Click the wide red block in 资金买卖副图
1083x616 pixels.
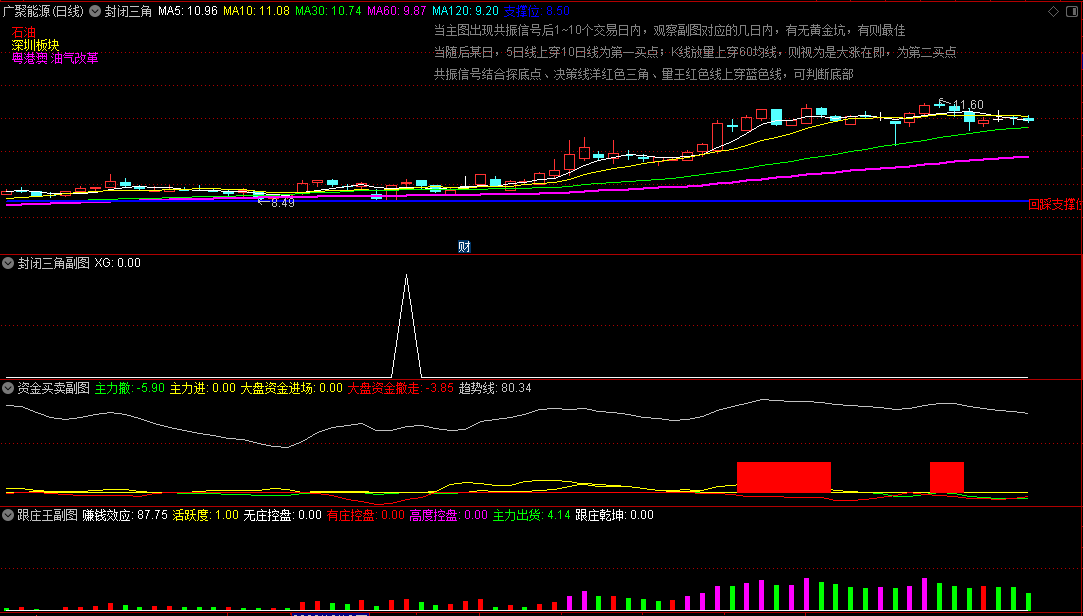pyautogui.click(x=784, y=477)
